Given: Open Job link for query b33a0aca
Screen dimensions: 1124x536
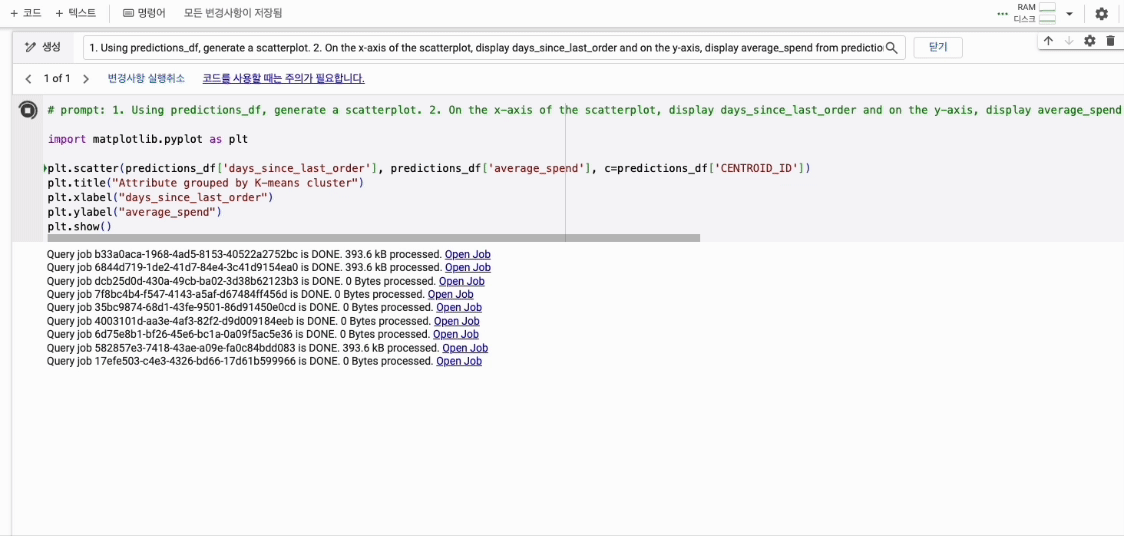Looking at the screenshot, I should click(467, 254).
